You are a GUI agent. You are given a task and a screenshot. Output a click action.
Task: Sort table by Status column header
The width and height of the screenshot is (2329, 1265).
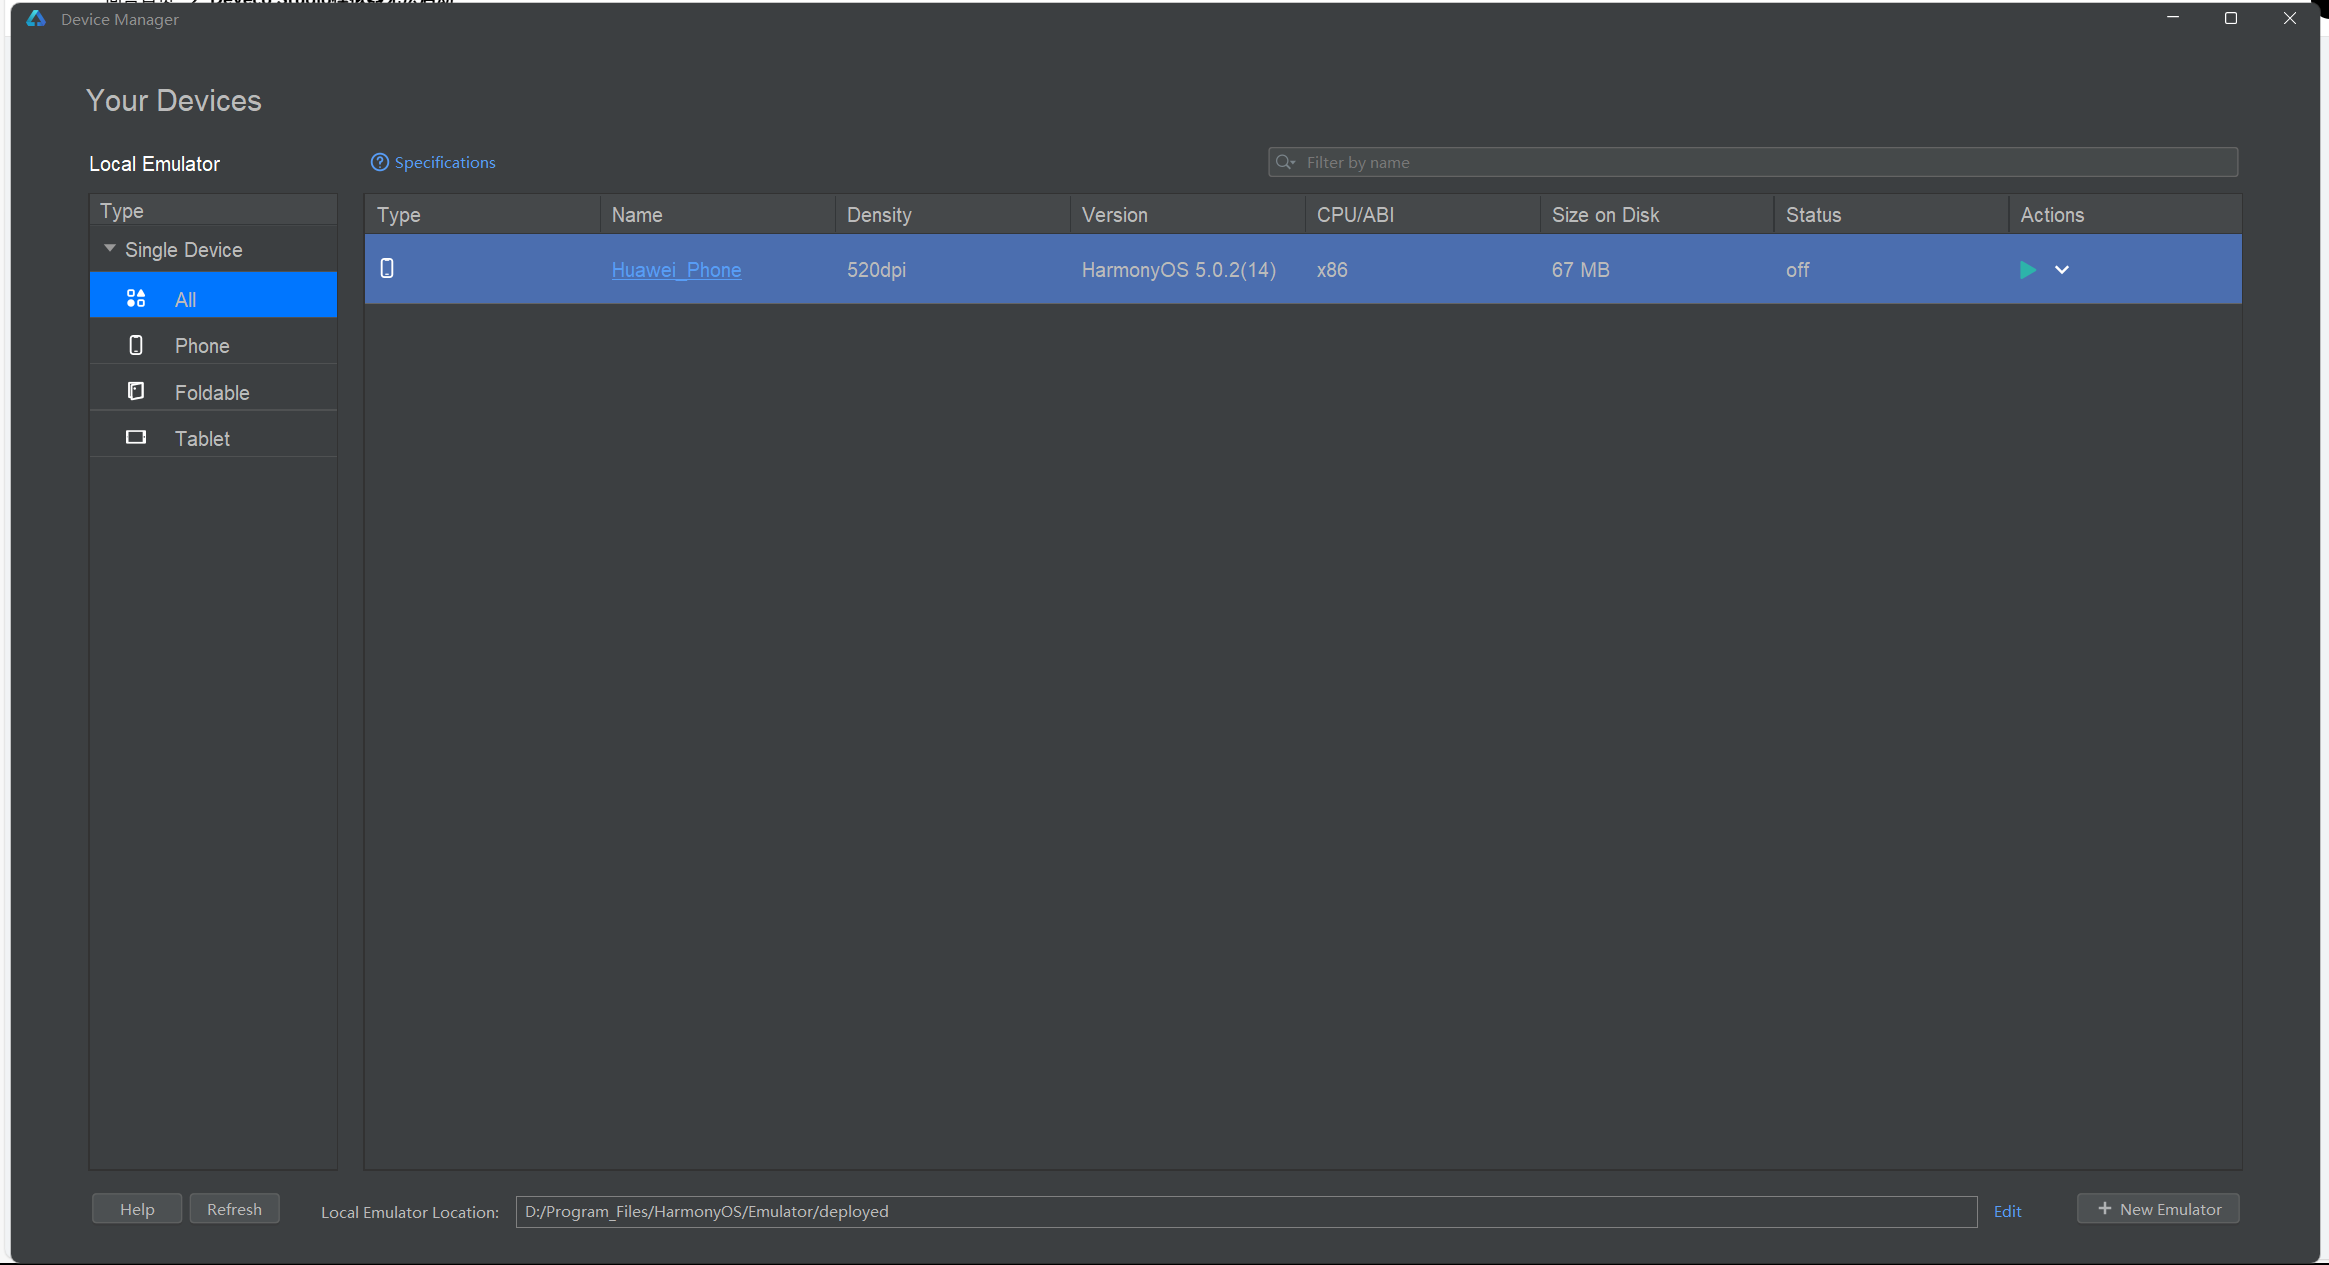[x=1891, y=215]
